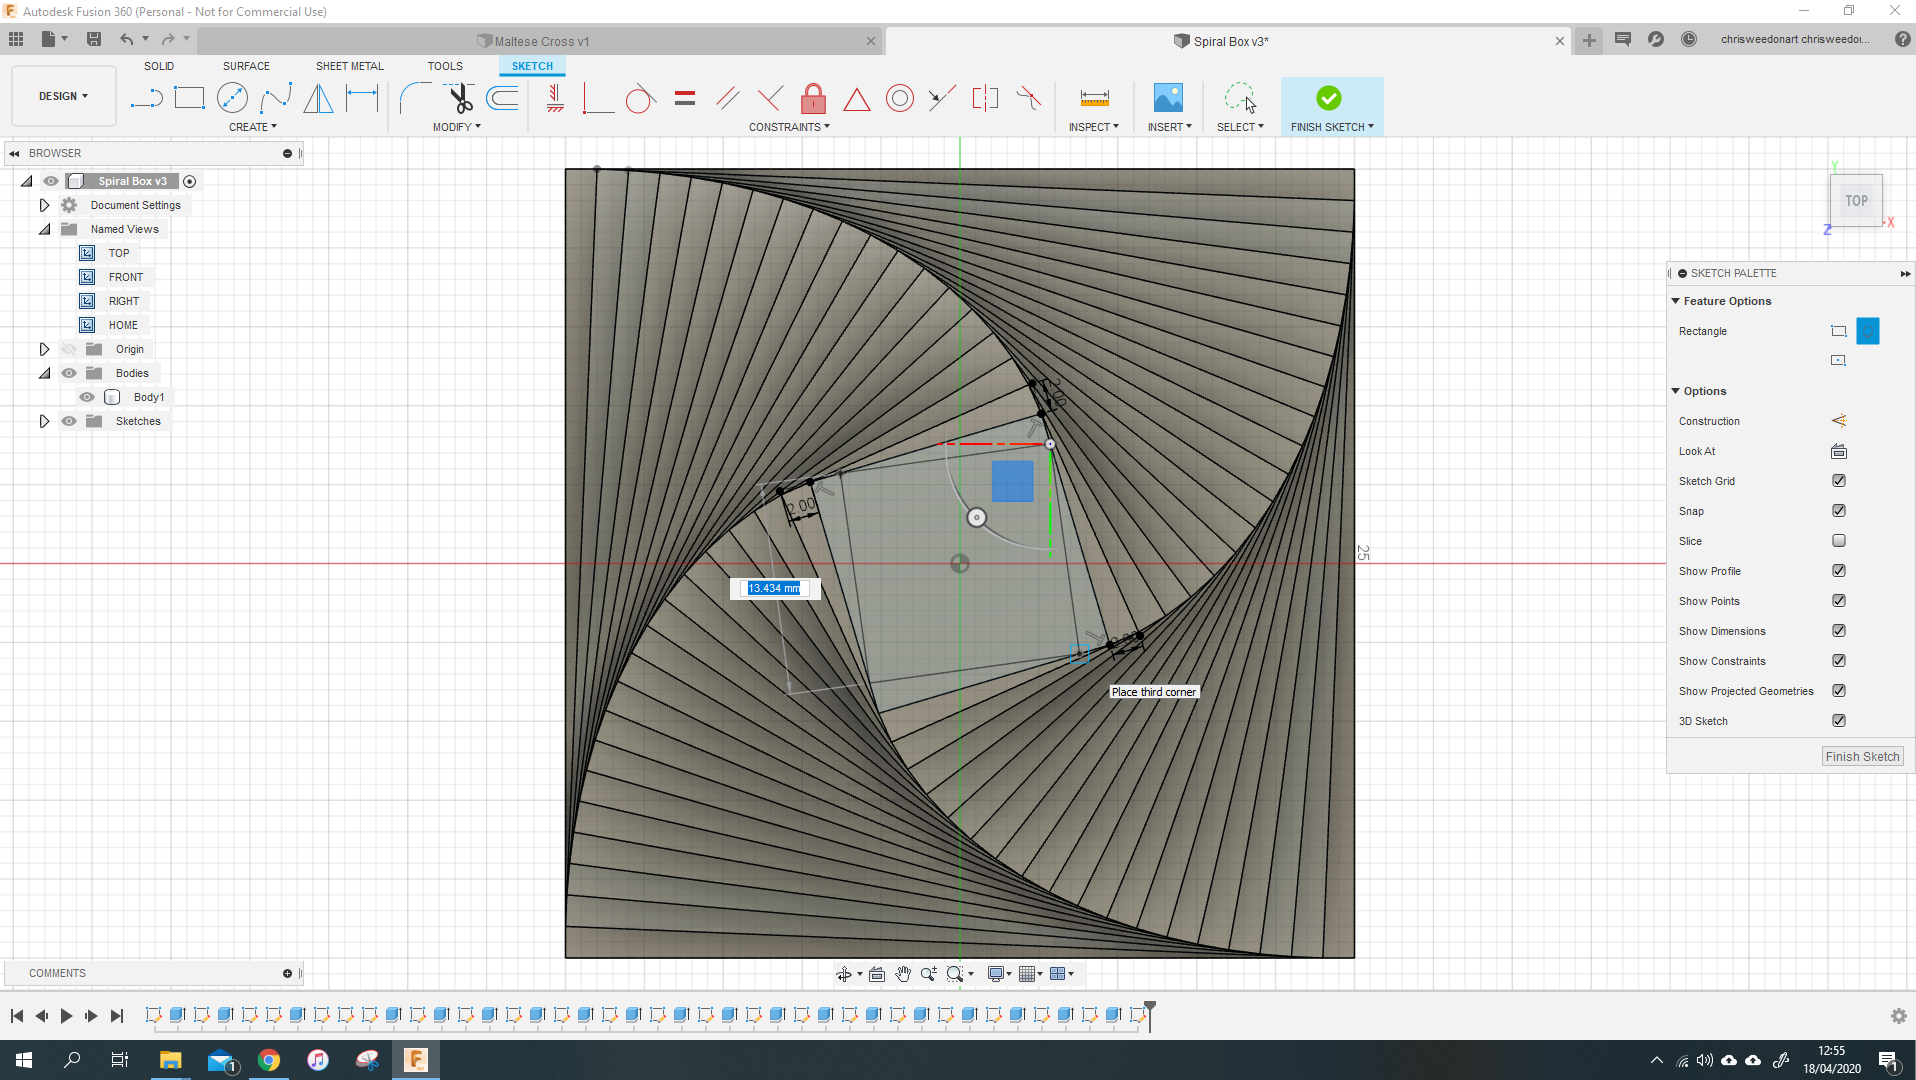Select the 2-Point Rectangle tool
This screenshot has height=1080, width=1916.
pyautogui.click(x=189, y=98)
